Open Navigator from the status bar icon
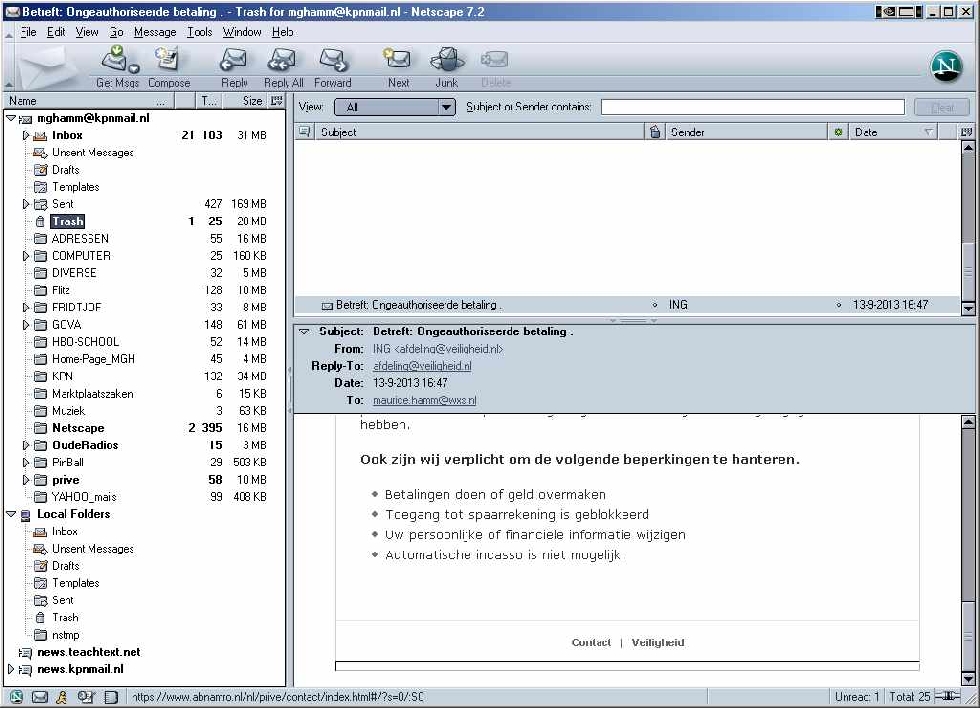 point(16,697)
